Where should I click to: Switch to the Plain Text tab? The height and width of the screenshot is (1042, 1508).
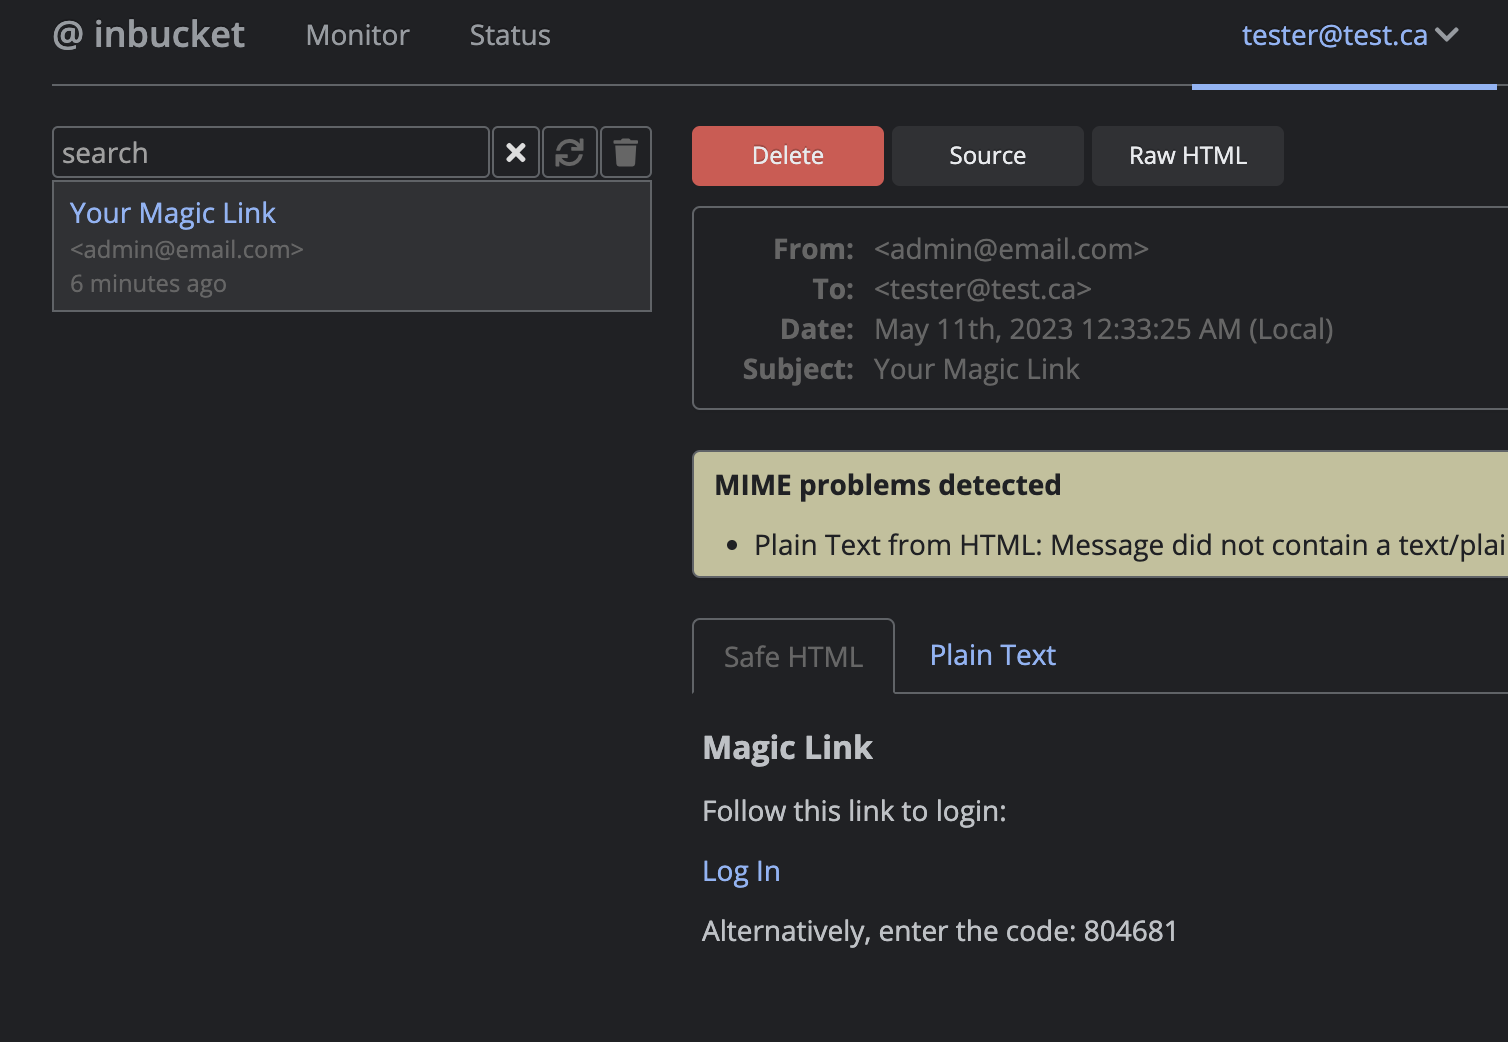(991, 655)
